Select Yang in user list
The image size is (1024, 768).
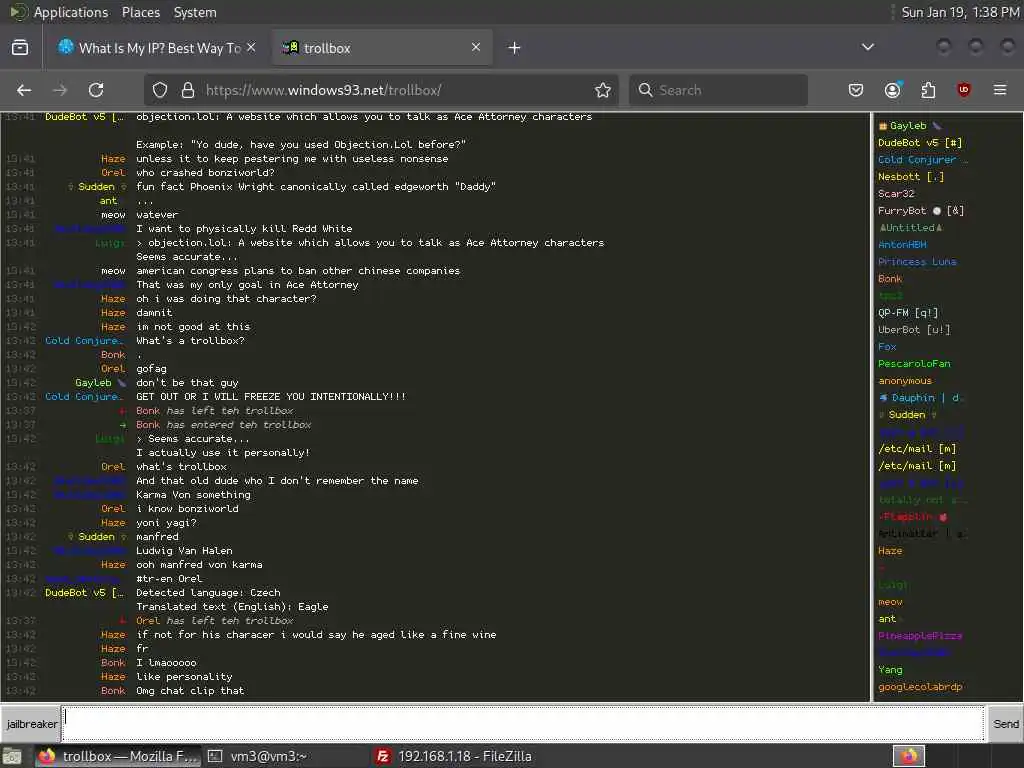click(890, 669)
